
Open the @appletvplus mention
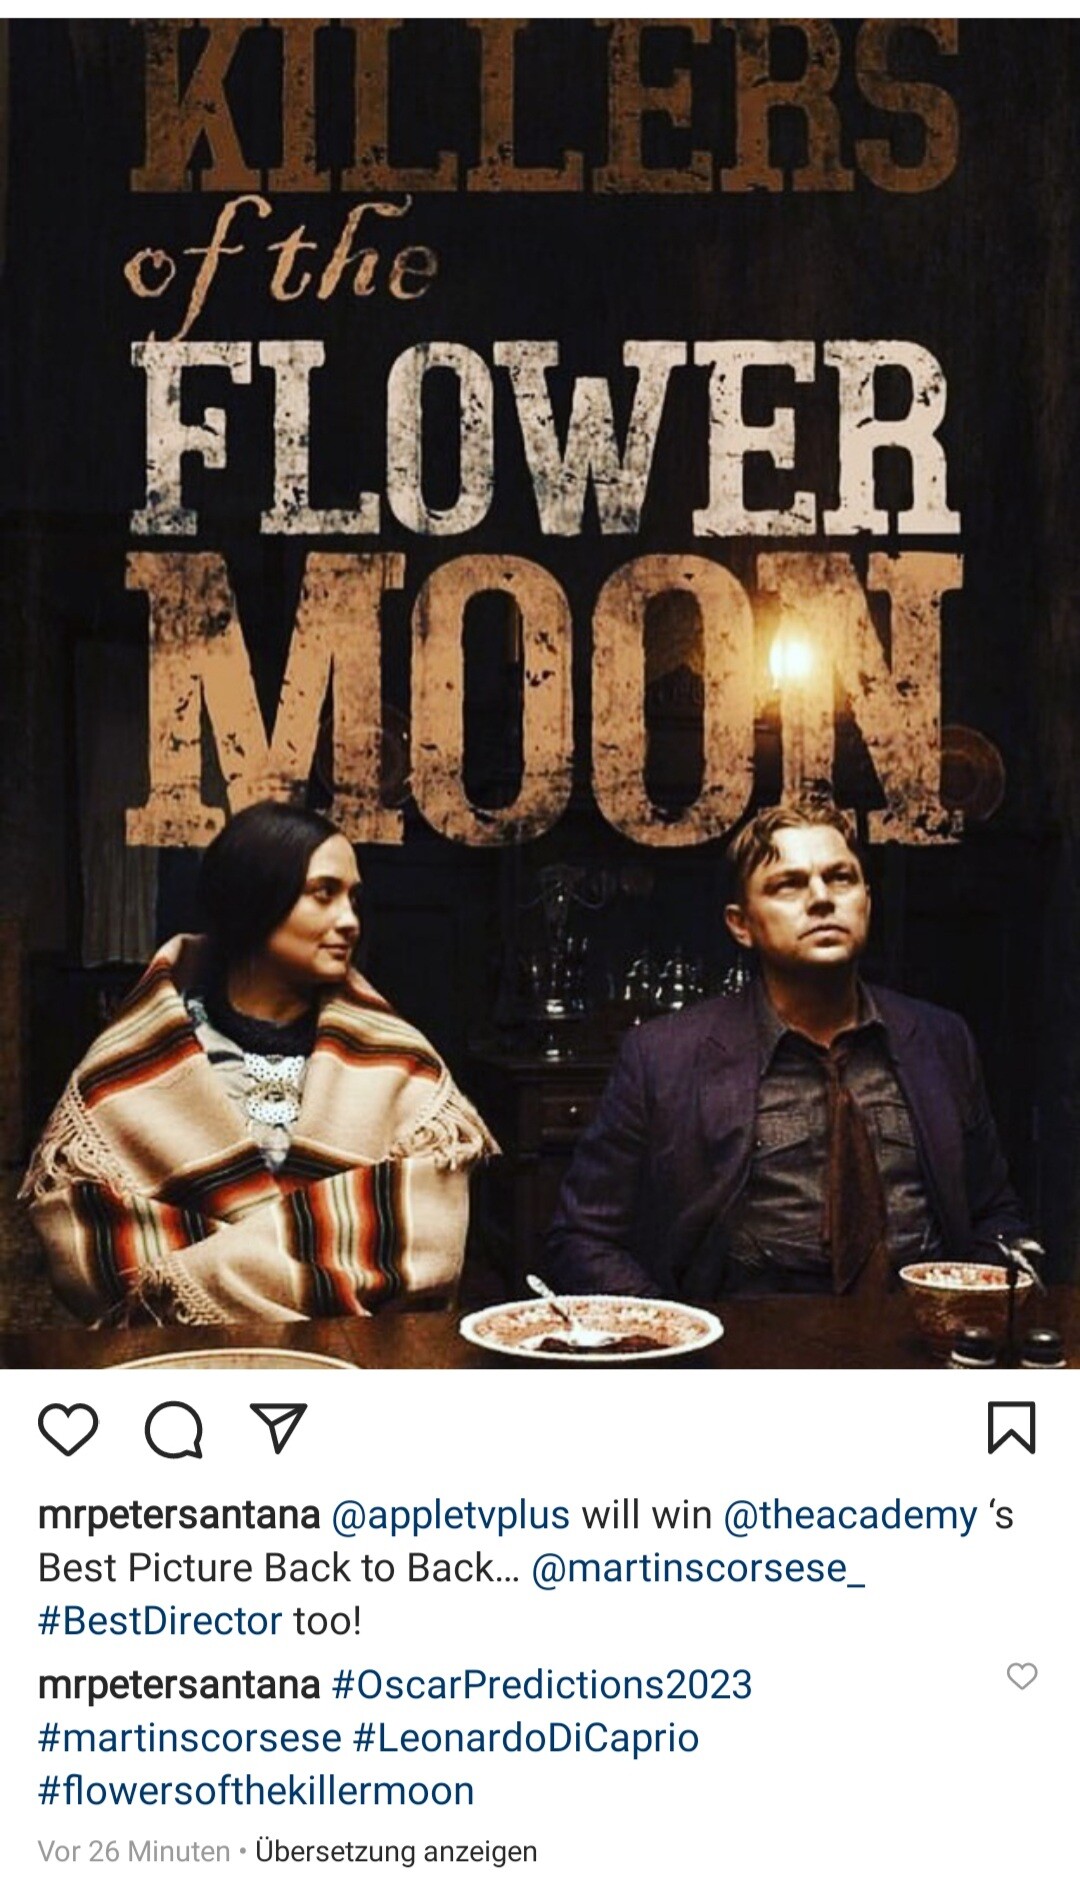coord(450,1515)
